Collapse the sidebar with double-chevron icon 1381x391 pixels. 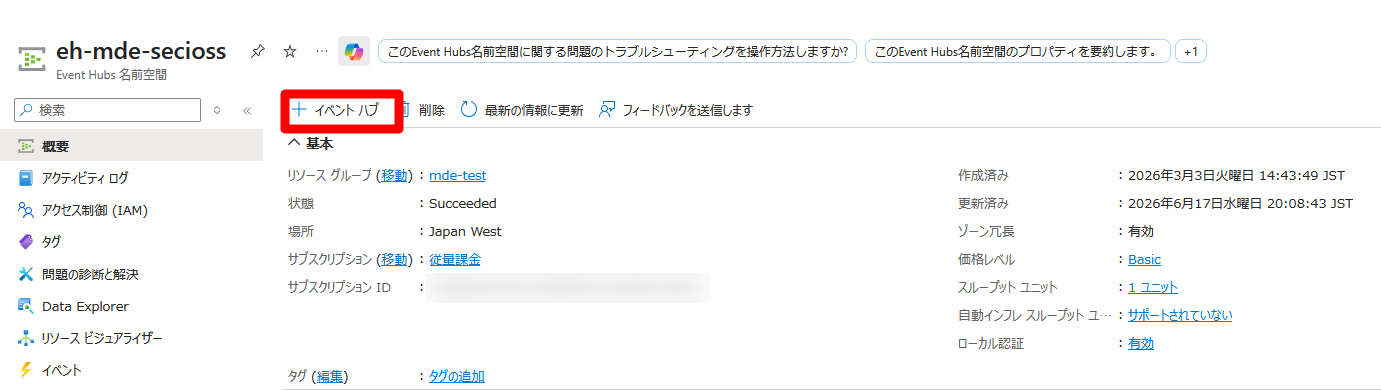pos(247,110)
